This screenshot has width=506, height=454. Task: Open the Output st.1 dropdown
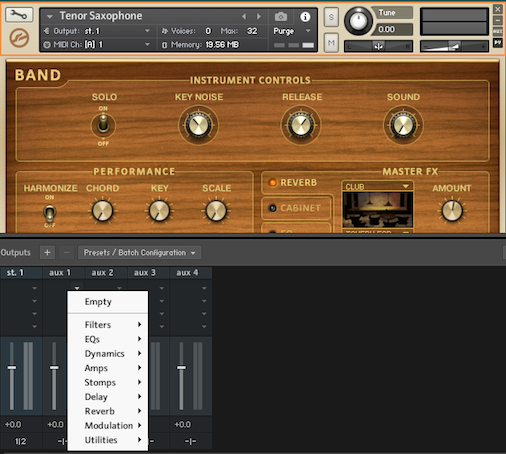[147, 31]
